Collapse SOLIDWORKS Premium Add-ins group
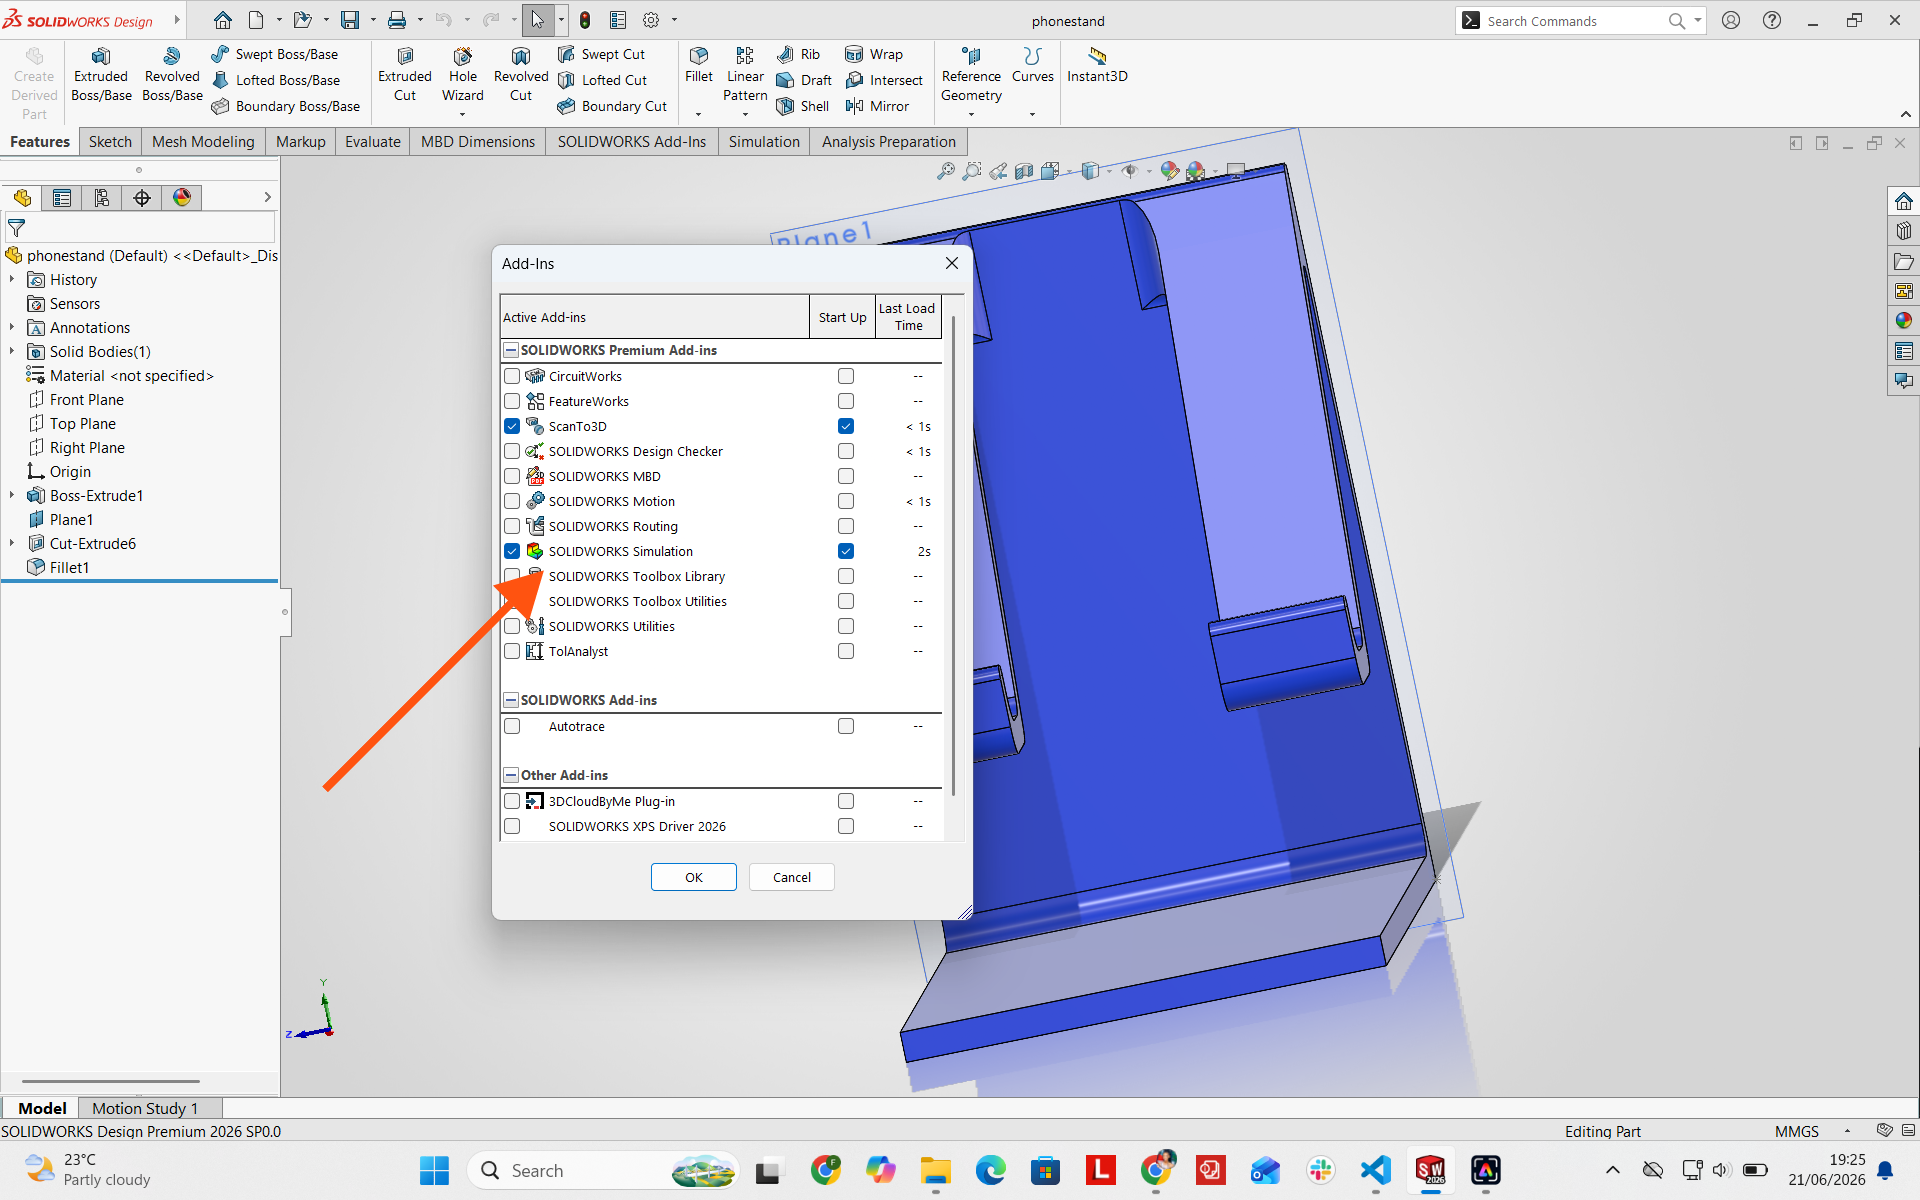 point(511,350)
